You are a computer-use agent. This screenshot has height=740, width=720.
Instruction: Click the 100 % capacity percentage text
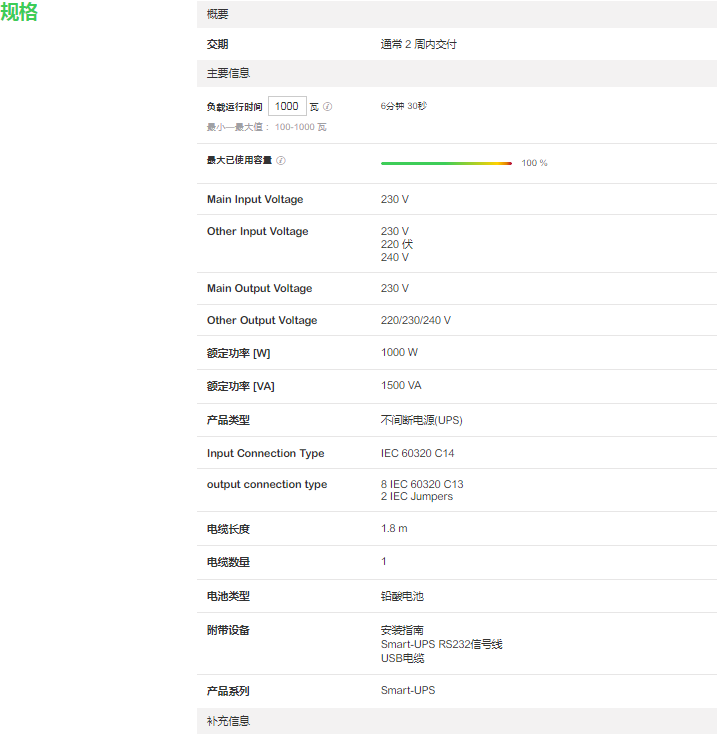point(534,163)
